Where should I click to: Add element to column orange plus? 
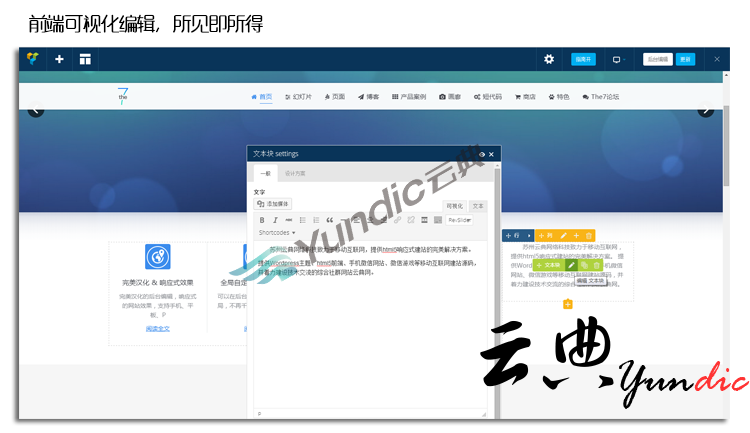click(x=576, y=235)
